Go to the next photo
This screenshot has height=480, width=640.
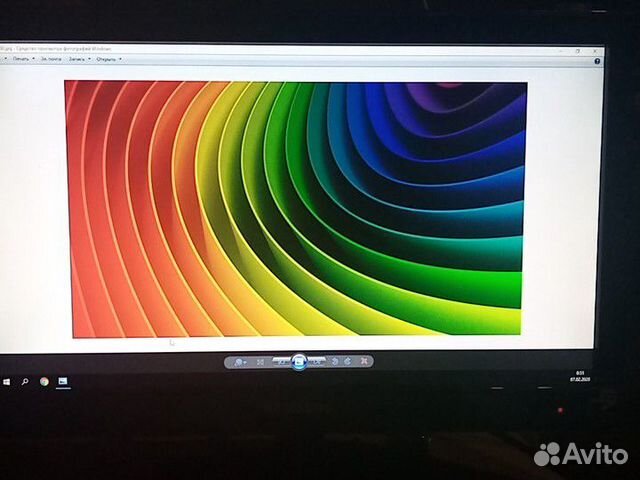pyautogui.click(x=317, y=361)
